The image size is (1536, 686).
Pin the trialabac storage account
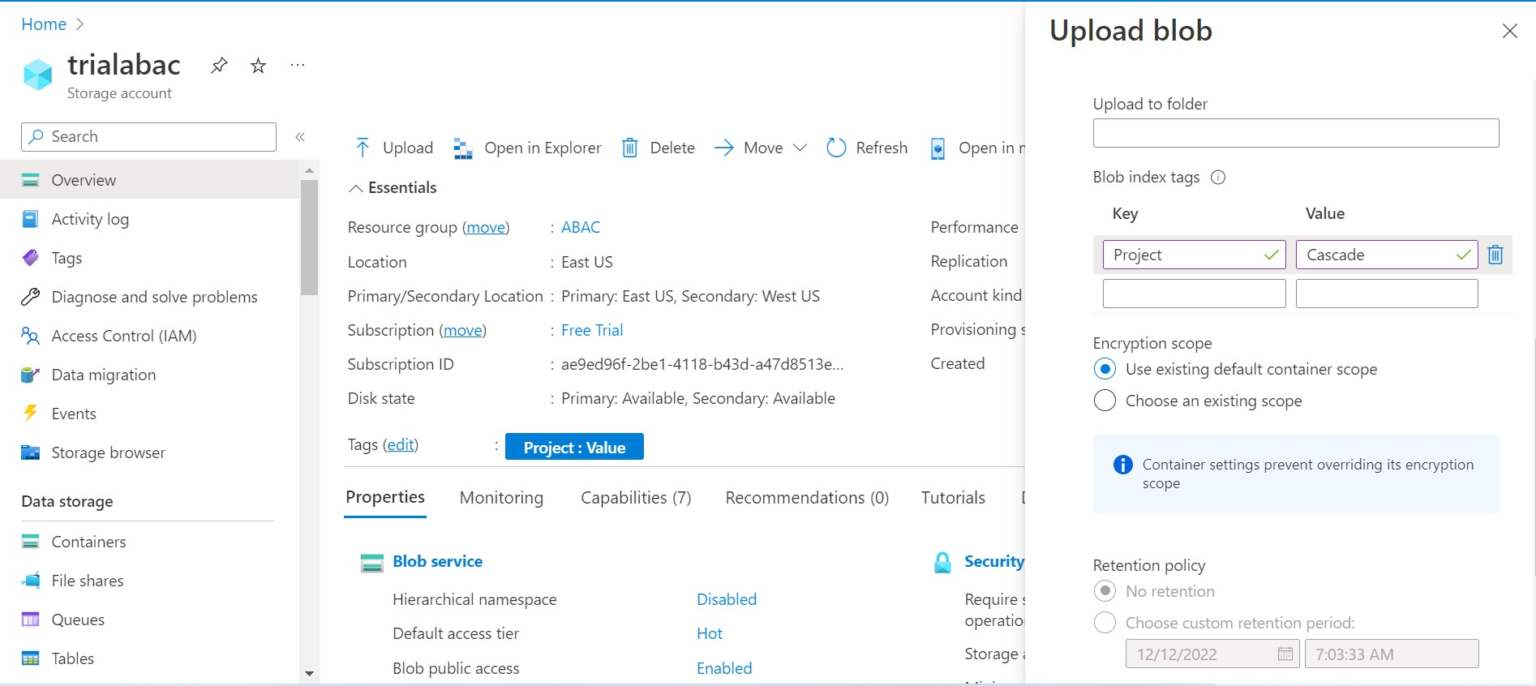[219, 65]
